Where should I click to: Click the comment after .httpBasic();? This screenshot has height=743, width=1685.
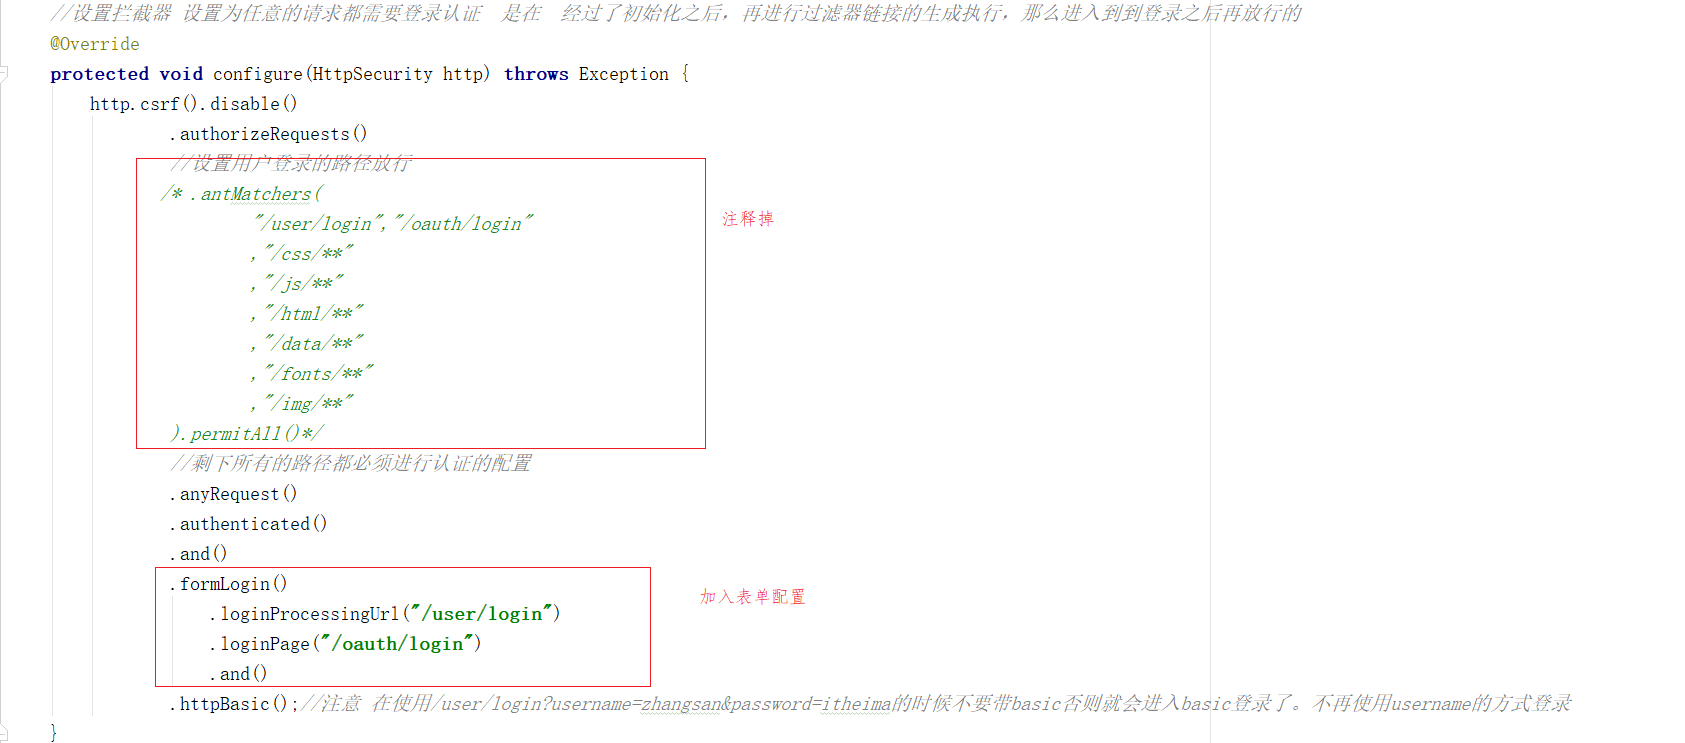pyautogui.click(x=936, y=703)
